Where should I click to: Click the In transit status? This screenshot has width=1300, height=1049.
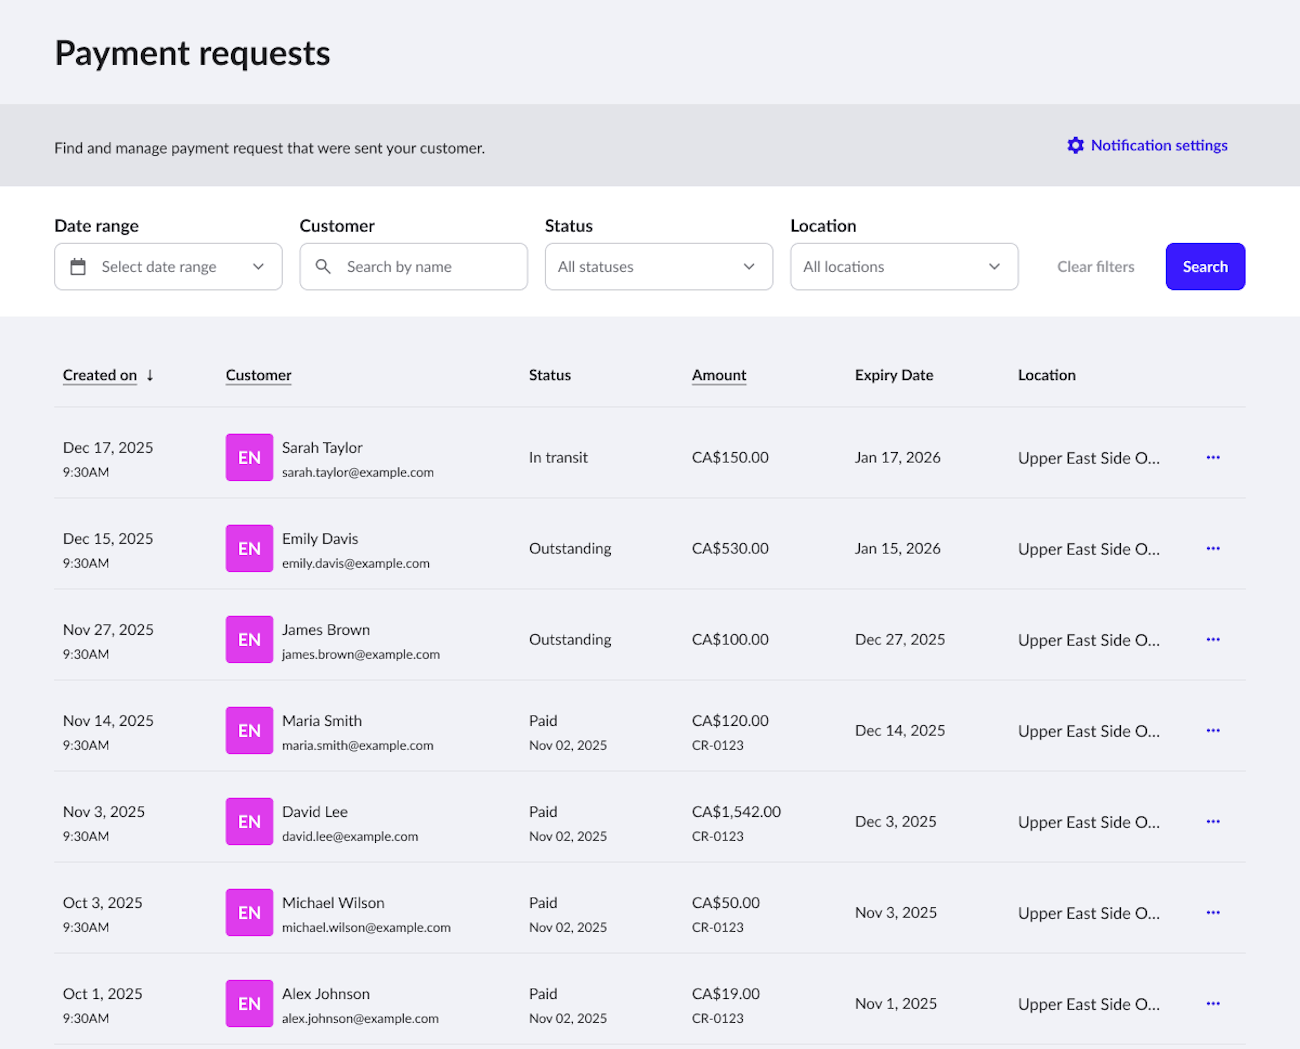(558, 457)
